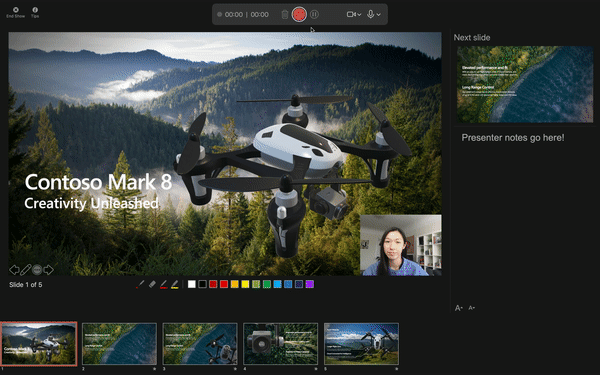Viewport: 600px width, 375px height.
Task: Toggle the camera on or off
Action: pyautogui.click(x=351, y=15)
